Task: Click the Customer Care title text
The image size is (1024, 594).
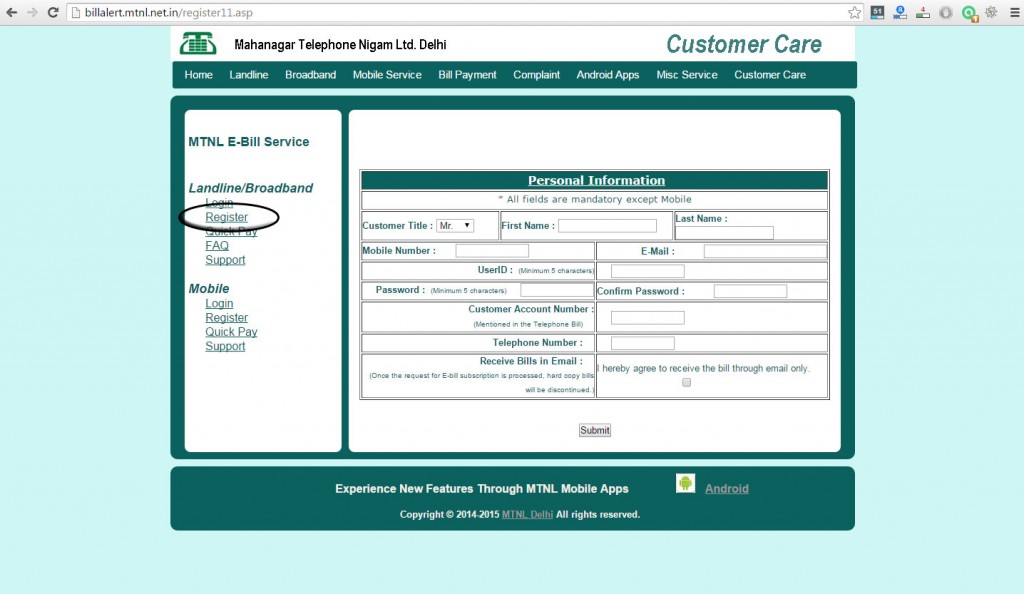Action: pos(744,44)
